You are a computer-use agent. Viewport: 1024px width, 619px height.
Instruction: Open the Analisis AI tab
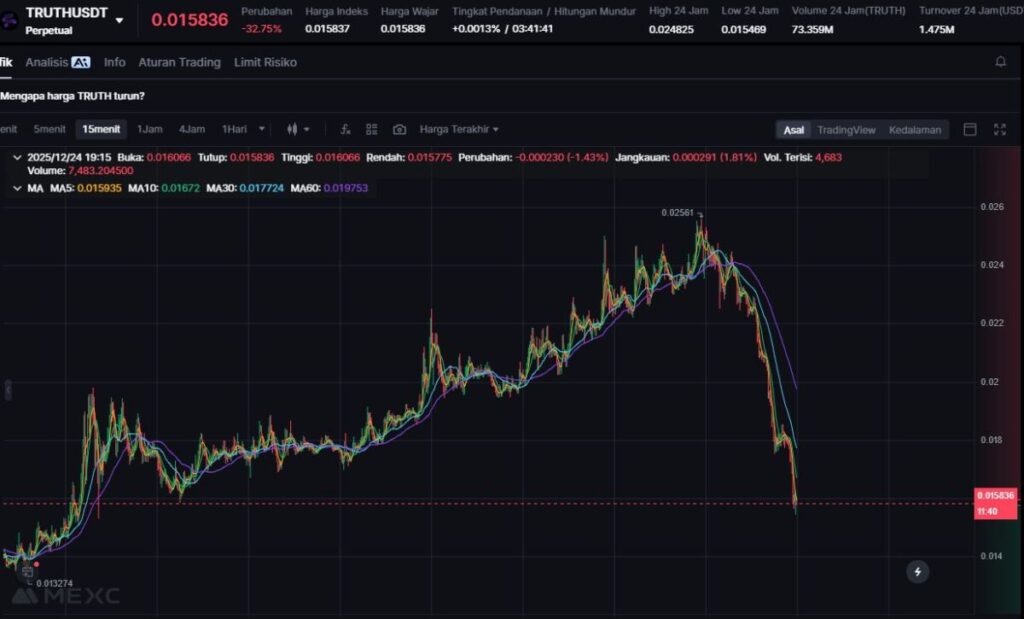pos(58,62)
